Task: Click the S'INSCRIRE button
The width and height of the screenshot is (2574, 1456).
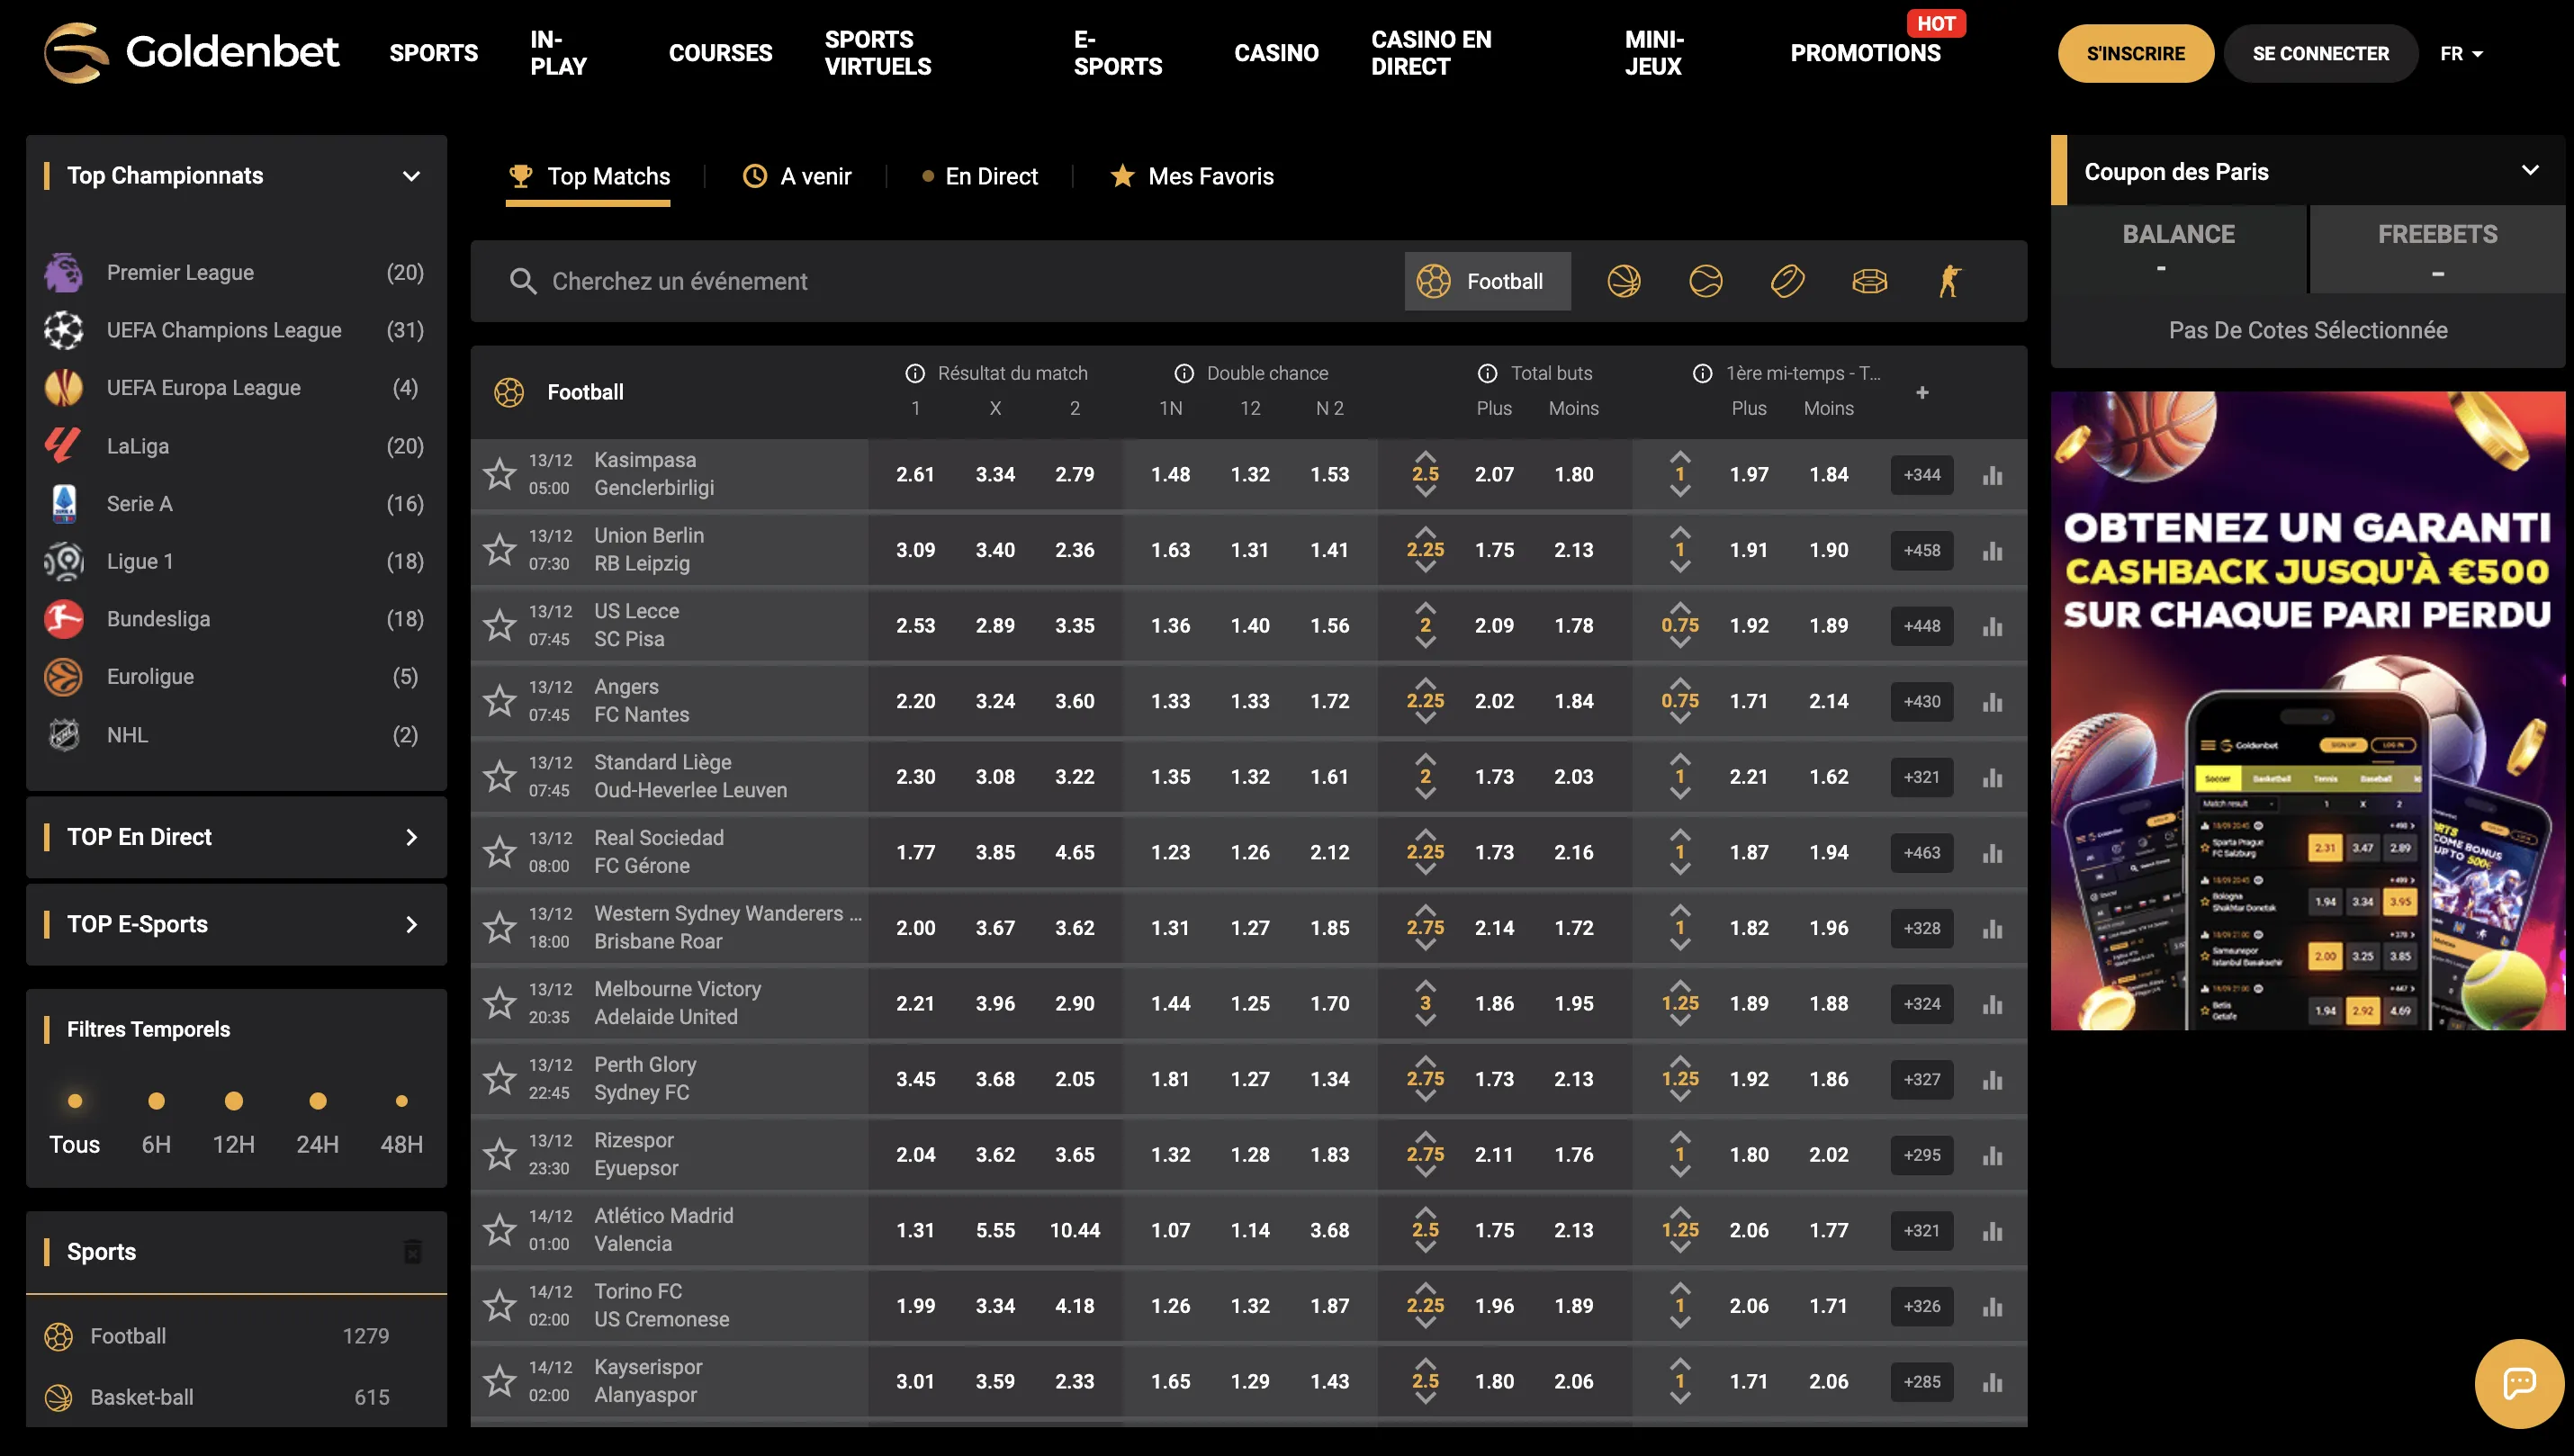Action: [x=2135, y=53]
